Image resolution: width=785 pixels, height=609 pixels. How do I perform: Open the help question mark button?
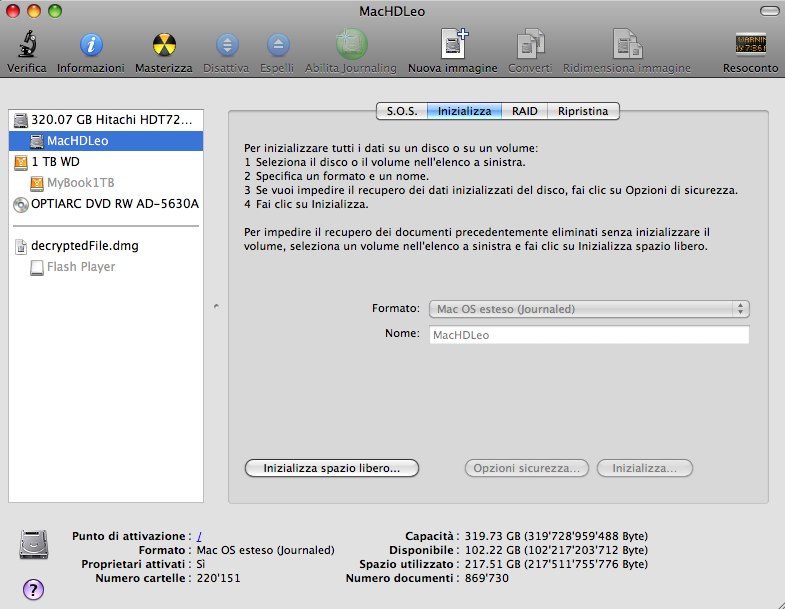coord(34,589)
